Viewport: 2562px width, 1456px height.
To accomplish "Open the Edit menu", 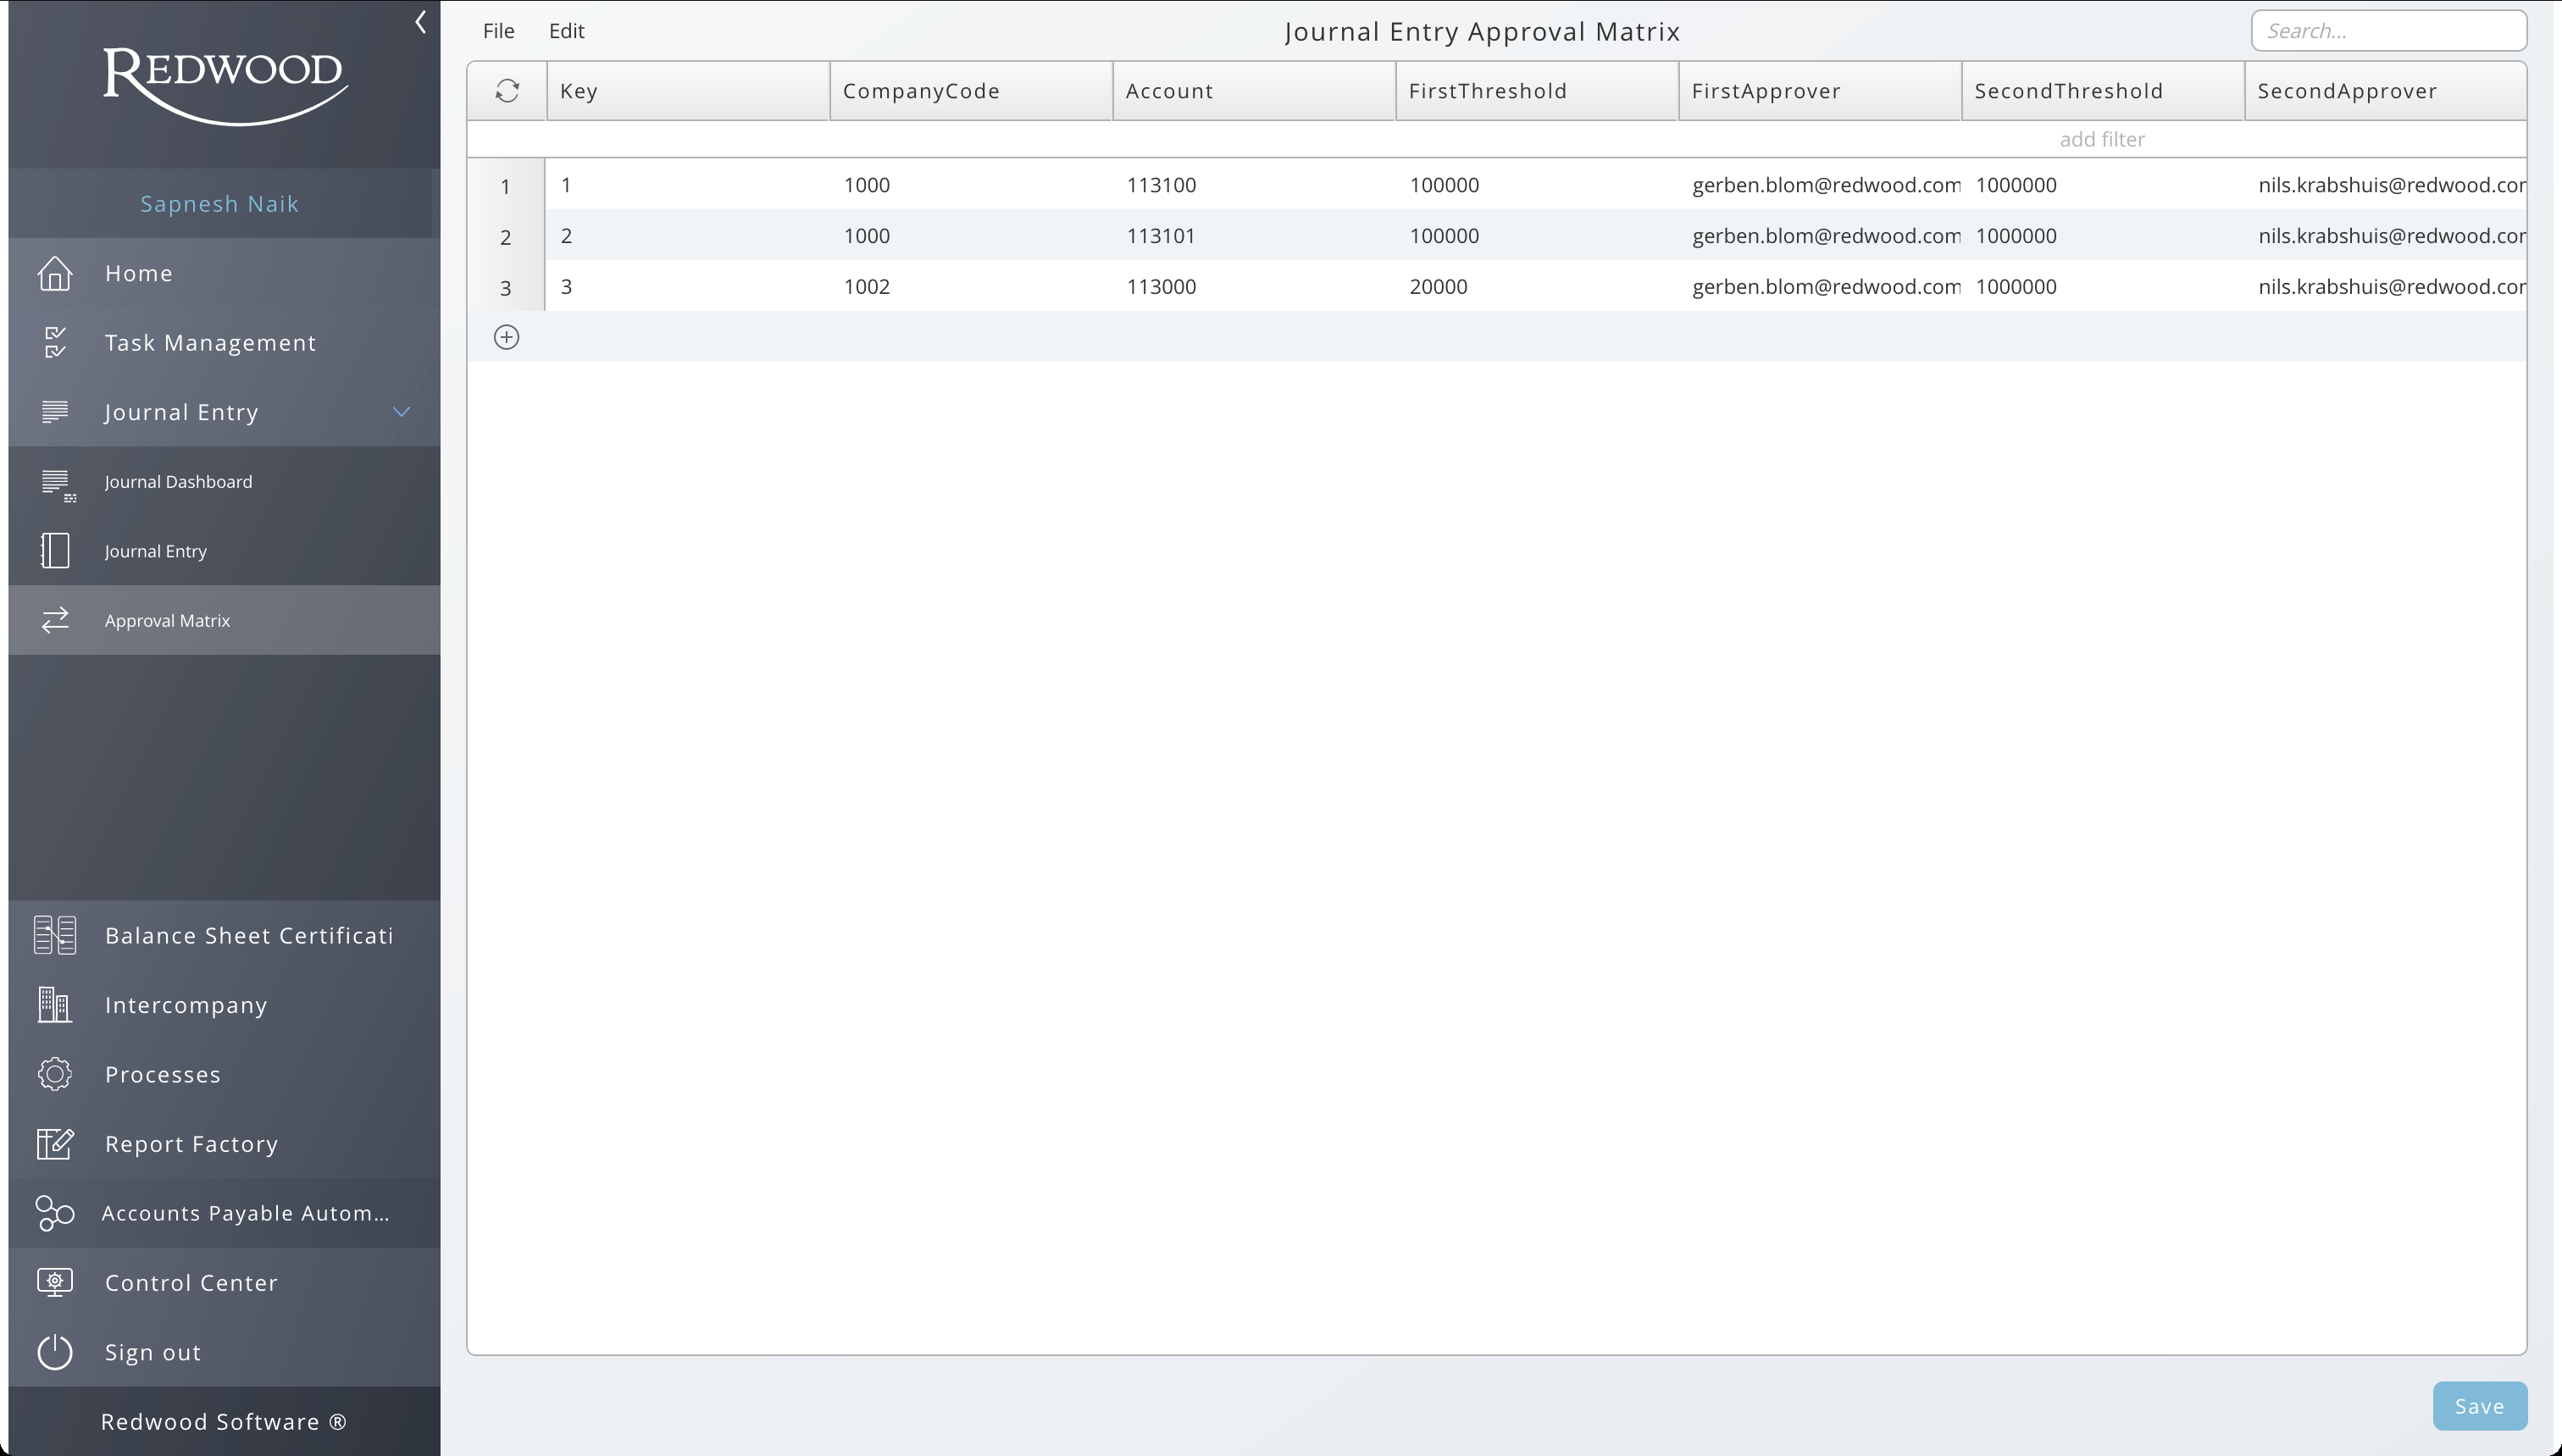I will 567,31.
